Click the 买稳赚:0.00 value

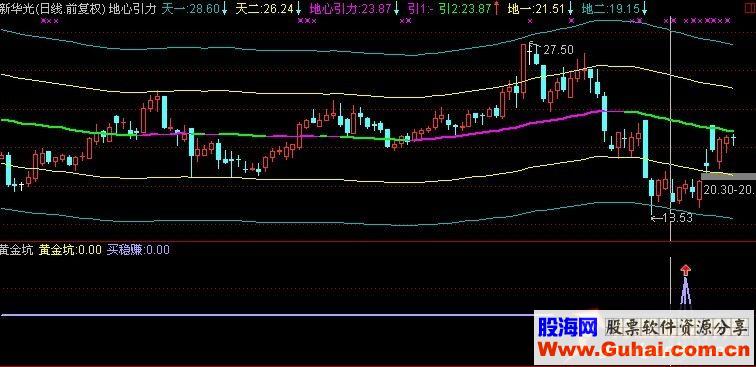pos(138,250)
